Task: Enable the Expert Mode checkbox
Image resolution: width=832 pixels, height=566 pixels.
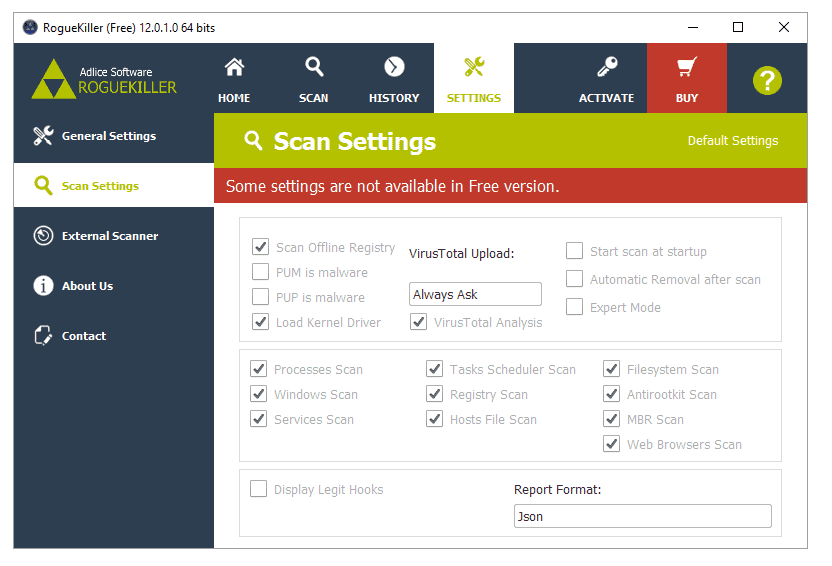Action: (x=574, y=307)
